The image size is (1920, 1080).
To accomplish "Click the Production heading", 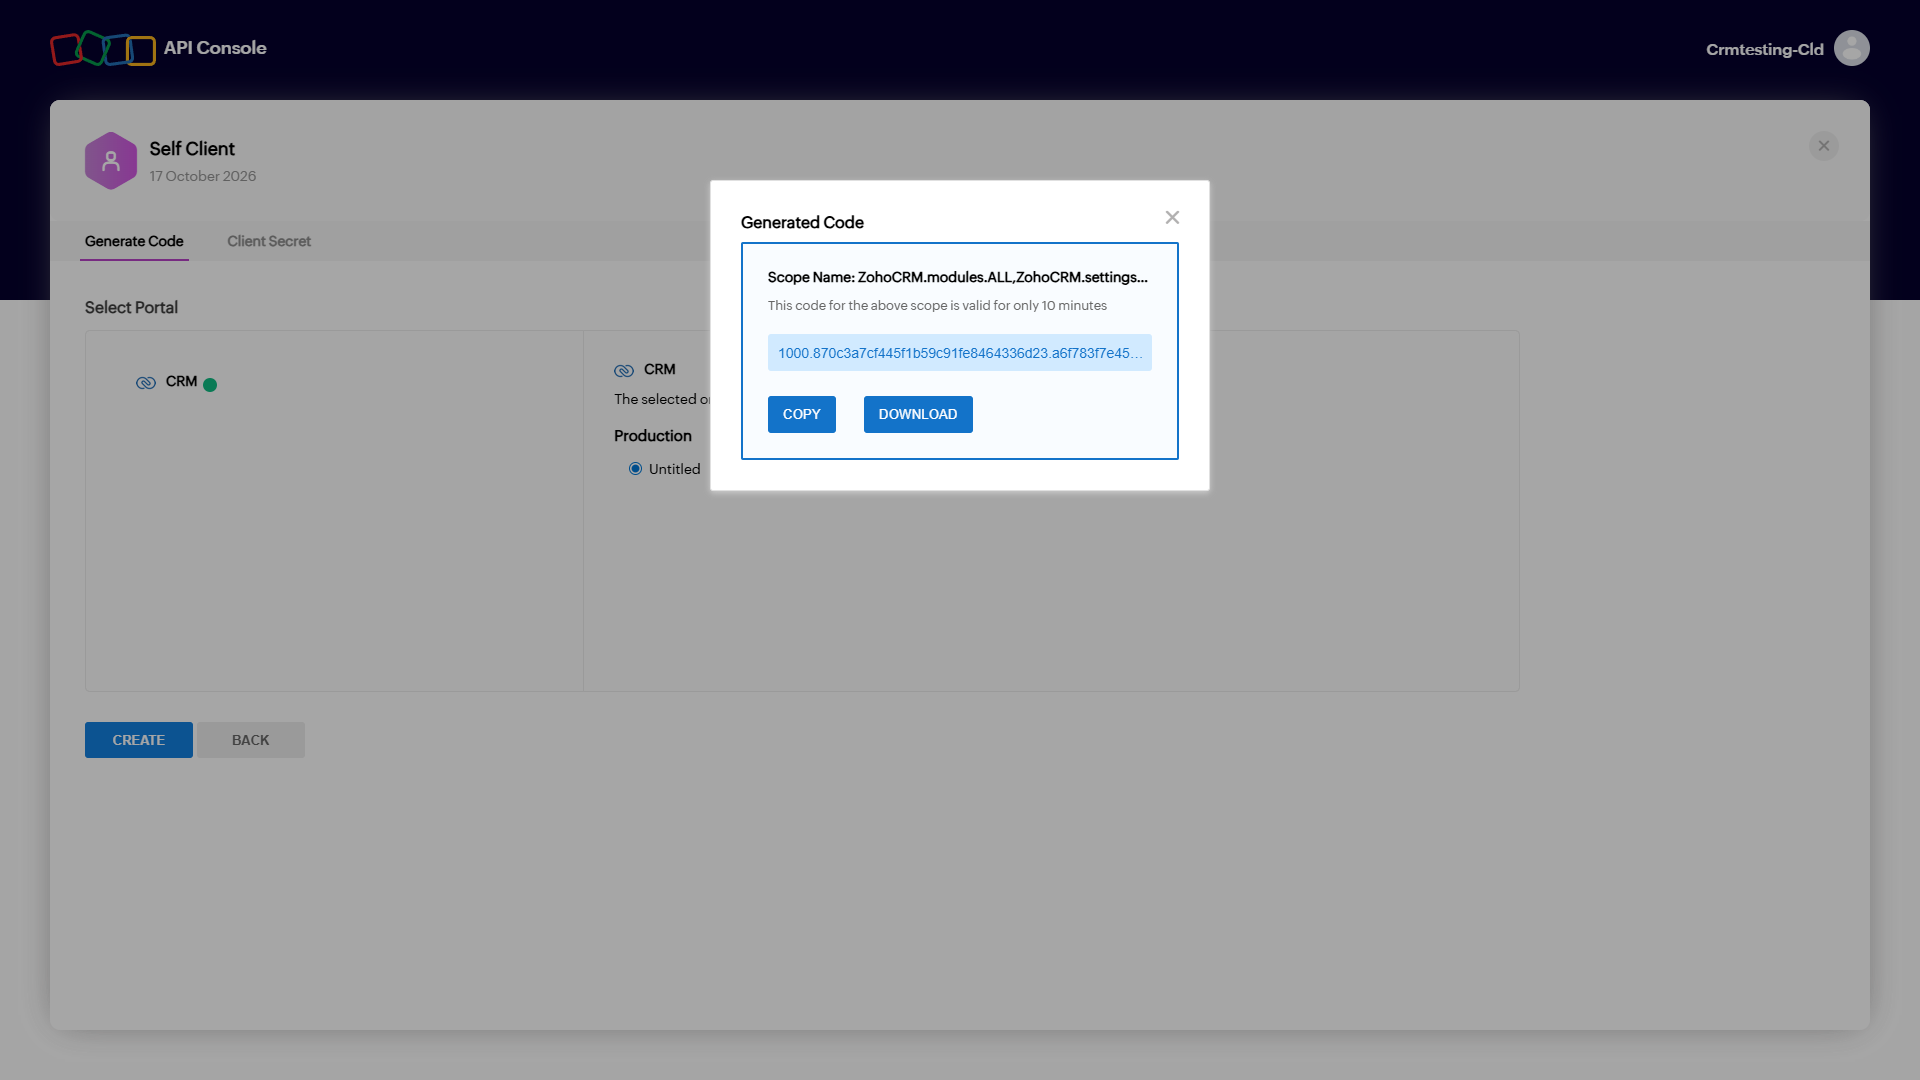I will 653,436.
